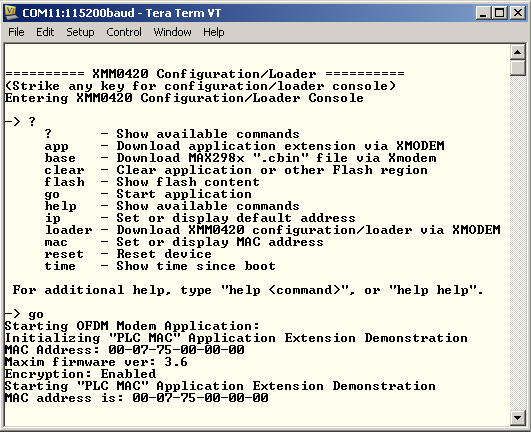Viewport: 531px width, 432px height.
Task: Open the Window menu
Action: pyautogui.click(x=172, y=32)
